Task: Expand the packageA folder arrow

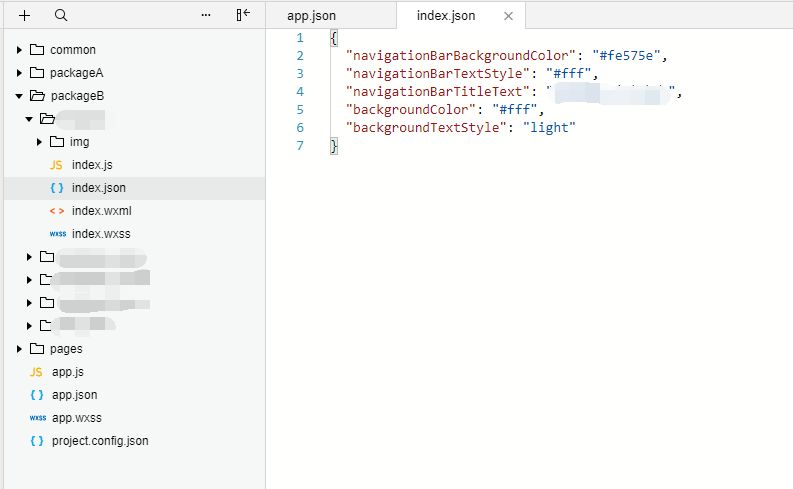Action: 19,73
